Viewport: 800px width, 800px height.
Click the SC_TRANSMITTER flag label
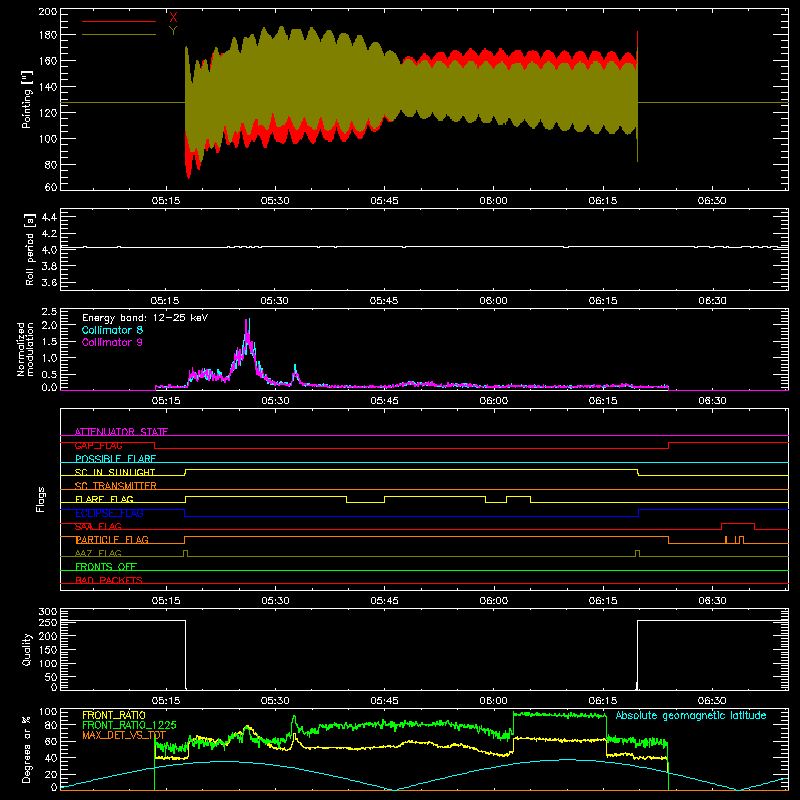click(116, 485)
